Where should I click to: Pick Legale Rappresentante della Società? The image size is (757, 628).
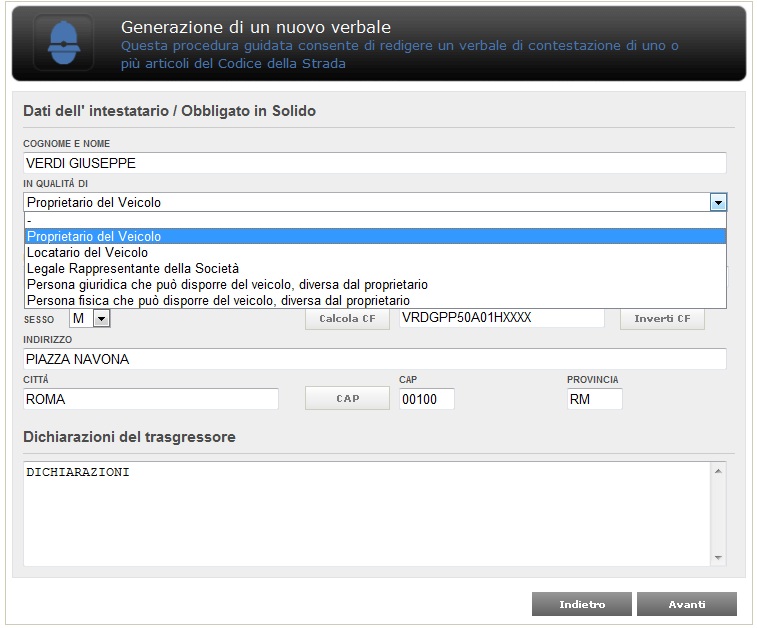click(x=375, y=268)
